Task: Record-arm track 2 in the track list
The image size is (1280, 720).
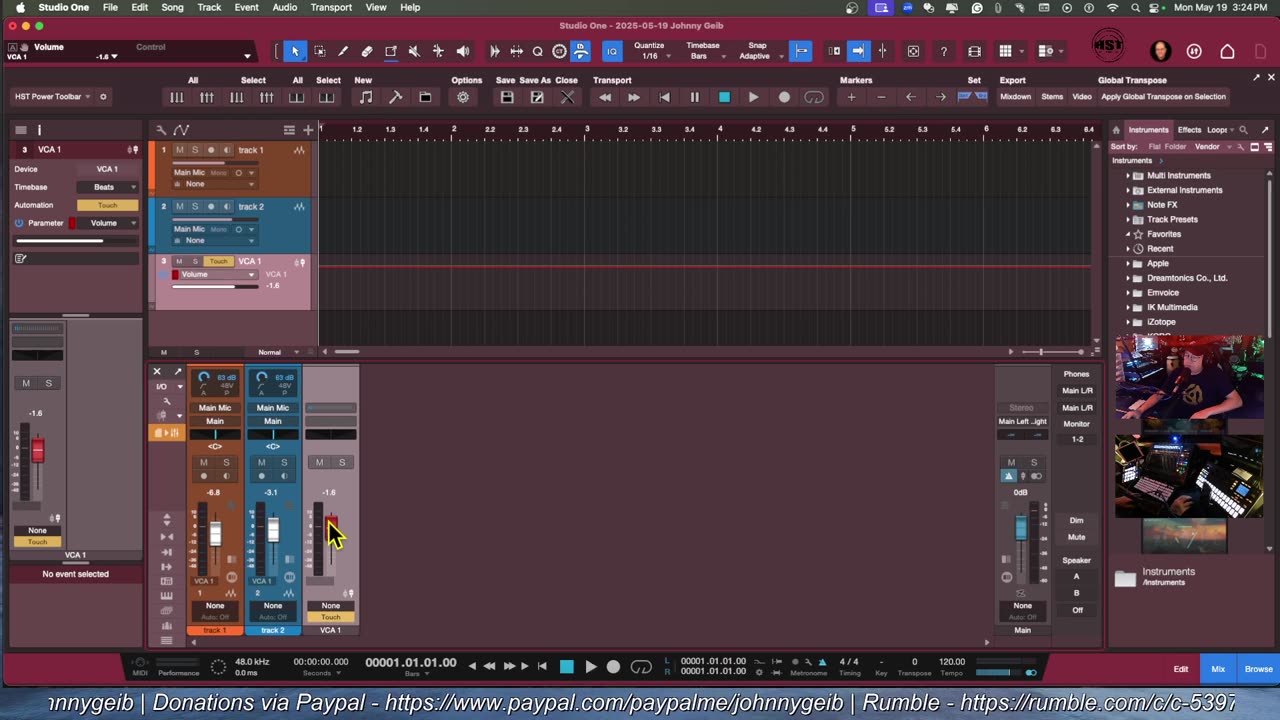Action: pos(210,206)
